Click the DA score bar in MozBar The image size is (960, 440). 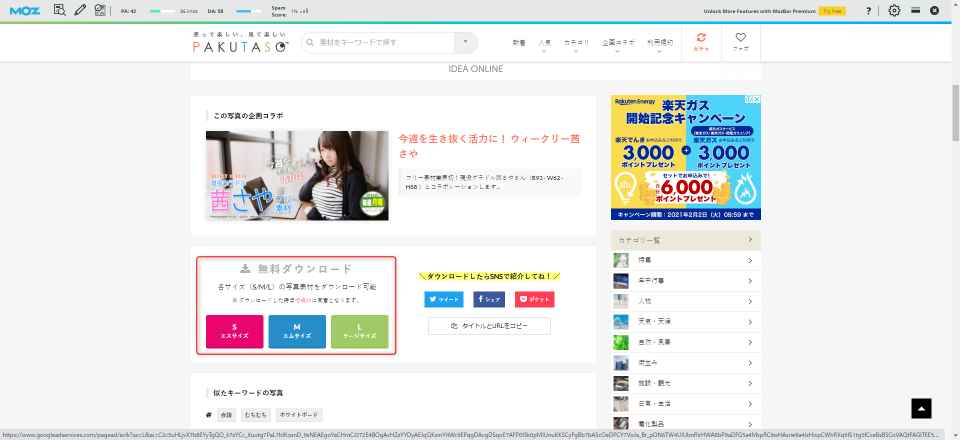pyautogui.click(x=249, y=10)
